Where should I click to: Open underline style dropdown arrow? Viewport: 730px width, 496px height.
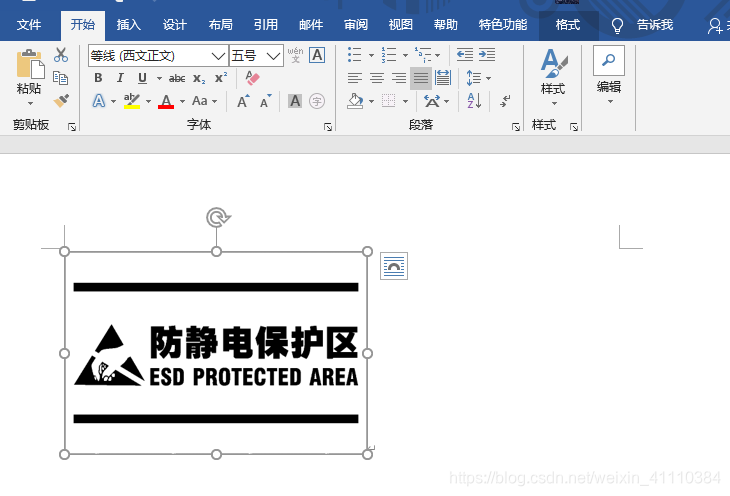[159, 78]
